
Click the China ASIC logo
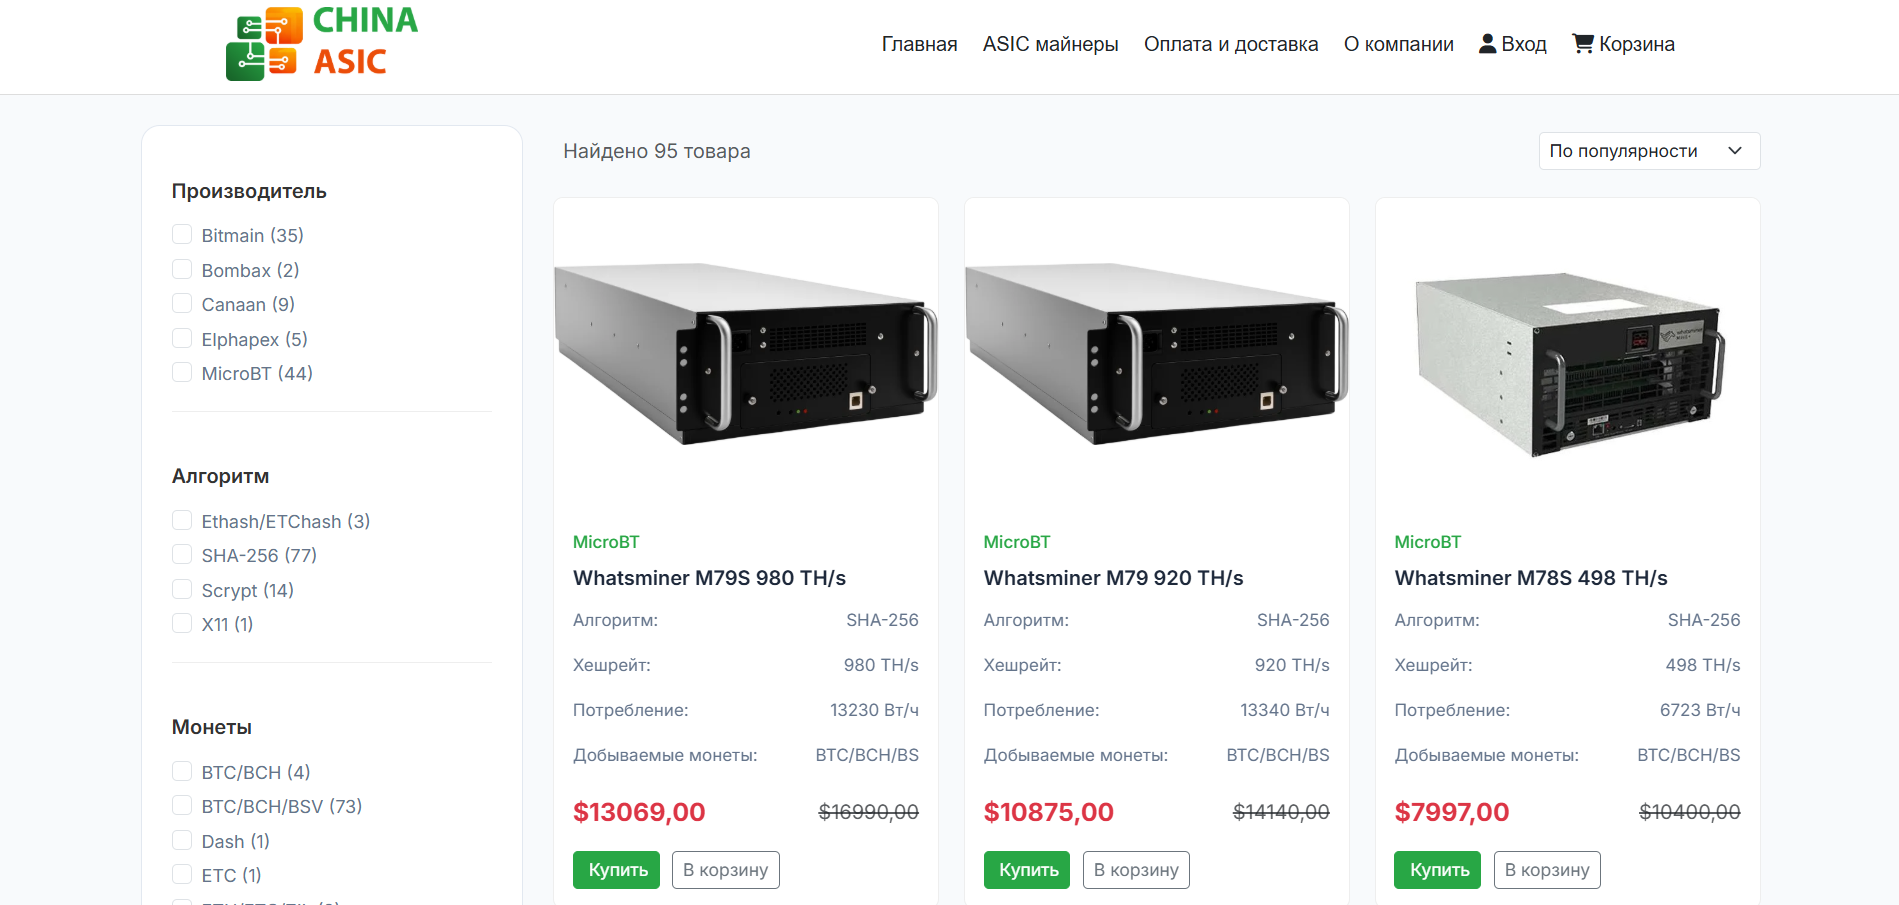[x=322, y=43]
